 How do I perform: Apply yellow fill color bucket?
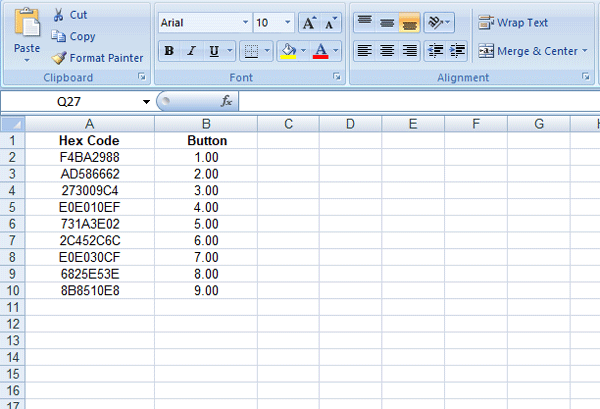(x=288, y=51)
